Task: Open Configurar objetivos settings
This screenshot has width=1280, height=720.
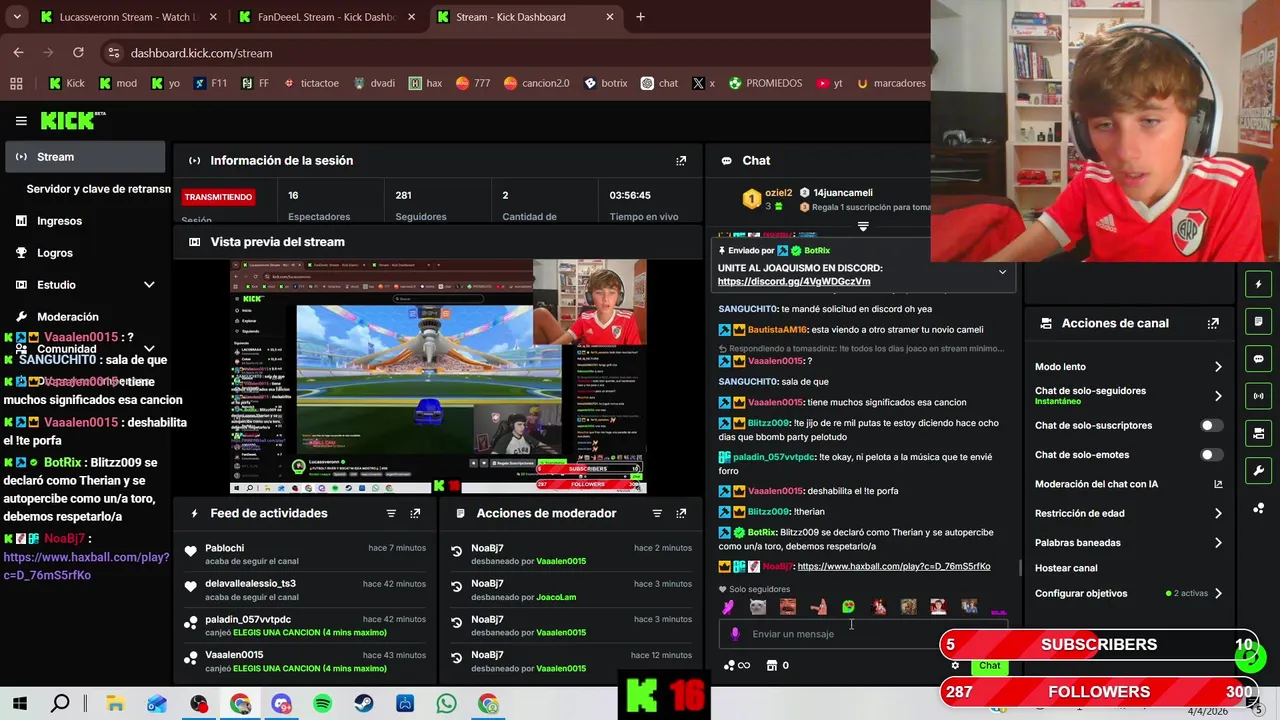Action: click(x=1128, y=593)
